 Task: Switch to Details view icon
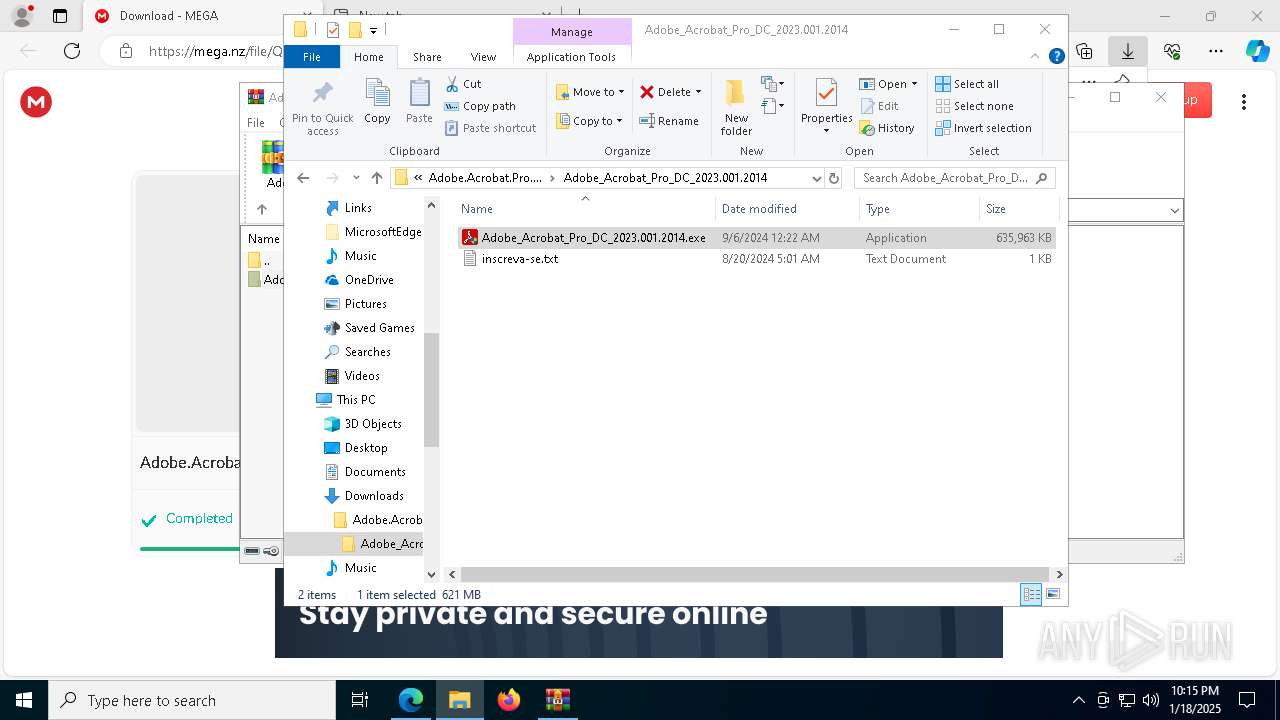pos(1031,594)
